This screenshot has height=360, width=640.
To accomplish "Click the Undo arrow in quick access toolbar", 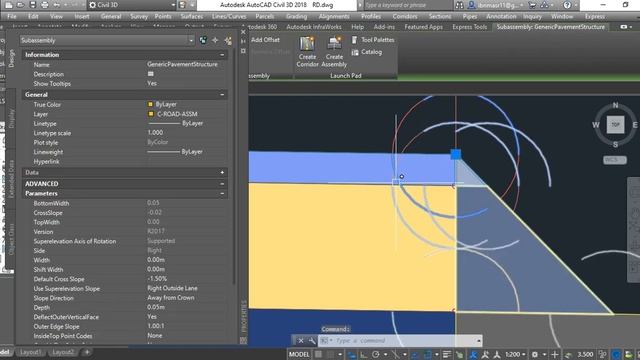I will (57, 5).
